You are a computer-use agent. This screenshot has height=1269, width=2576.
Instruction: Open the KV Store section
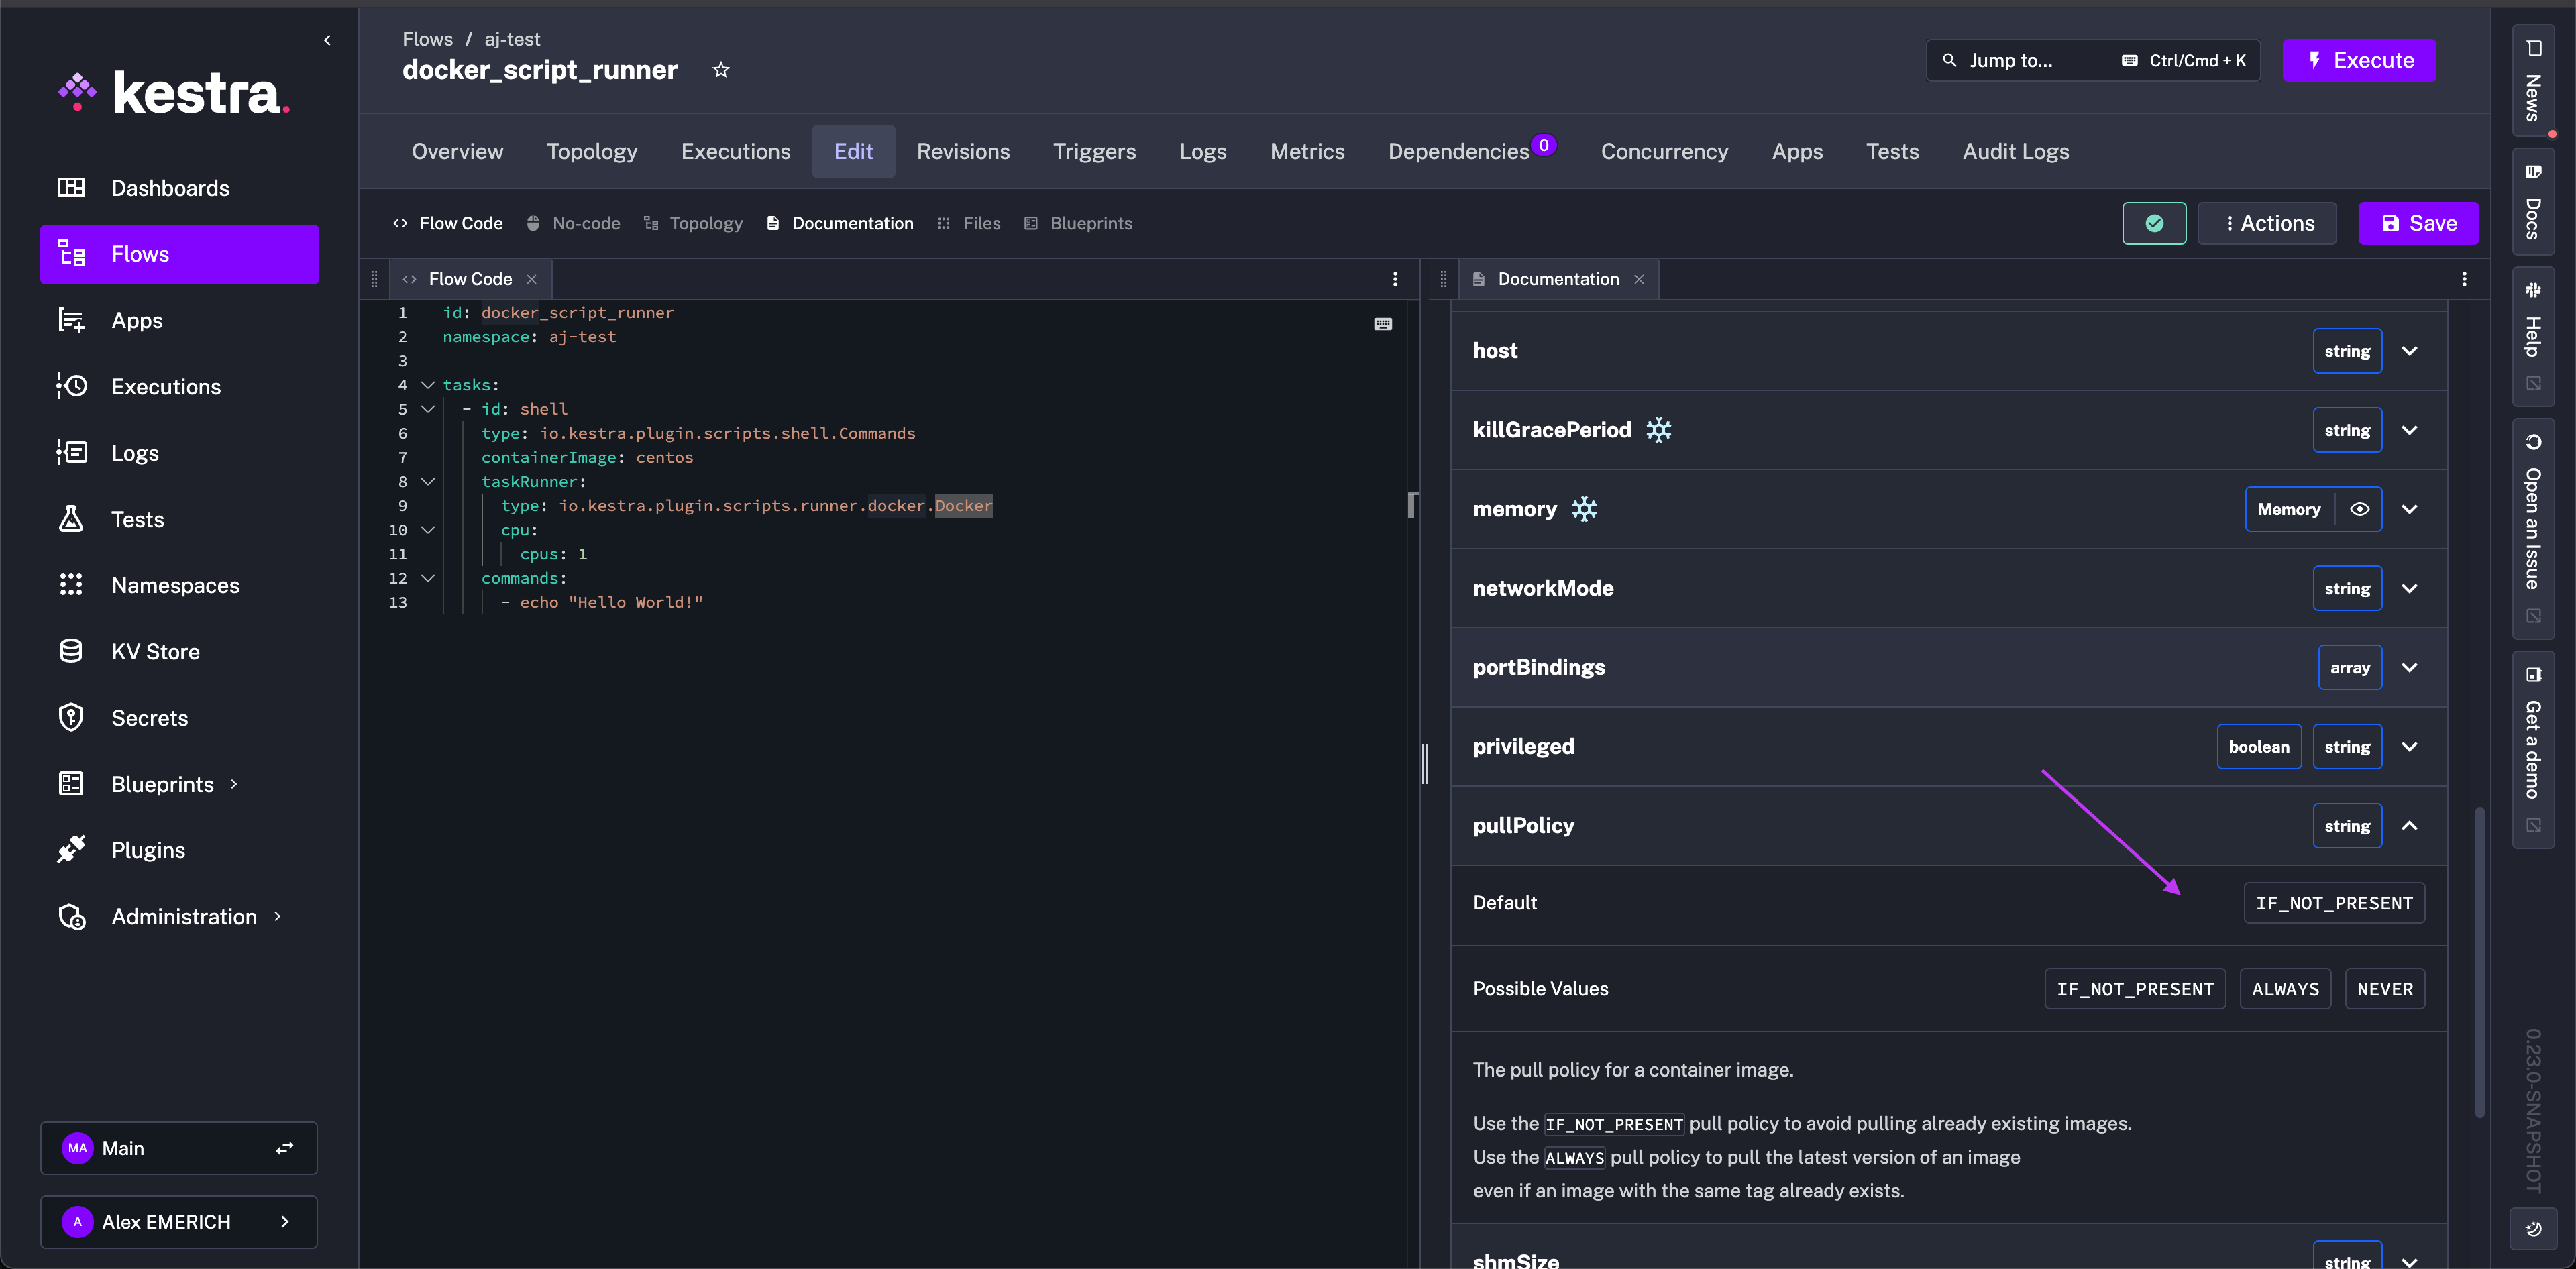(156, 650)
